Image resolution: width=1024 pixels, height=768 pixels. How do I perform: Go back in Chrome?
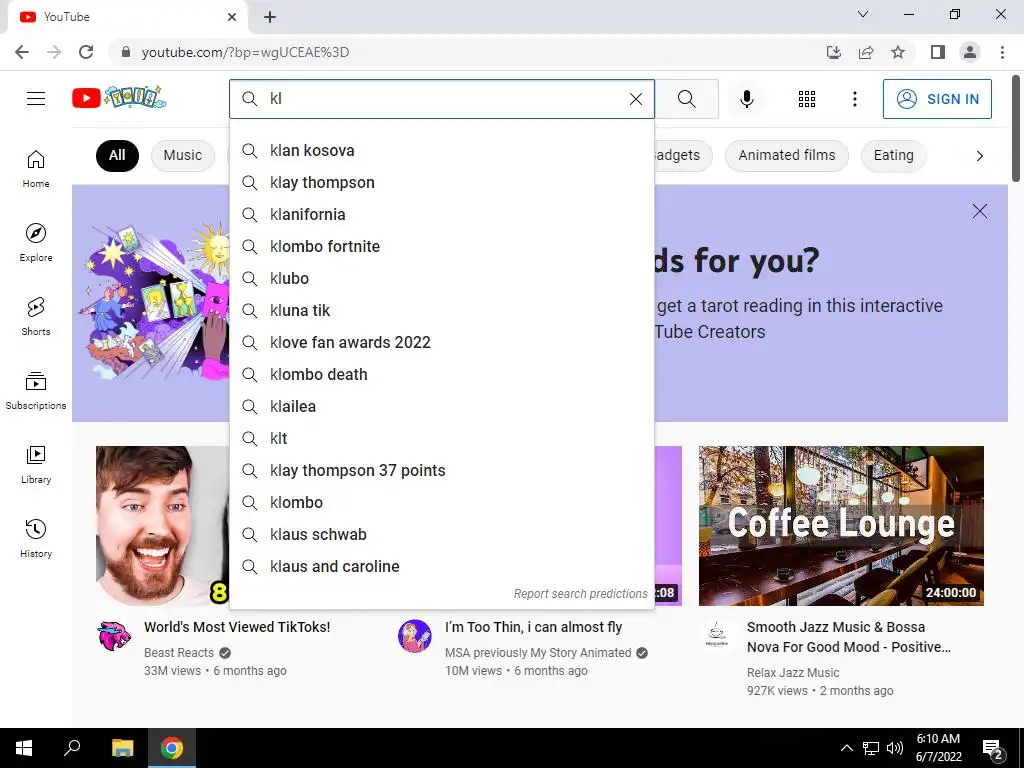(22, 52)
